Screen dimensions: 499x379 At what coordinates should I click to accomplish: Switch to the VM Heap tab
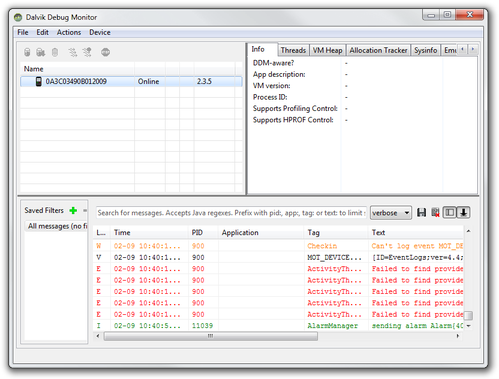[328, 50]
